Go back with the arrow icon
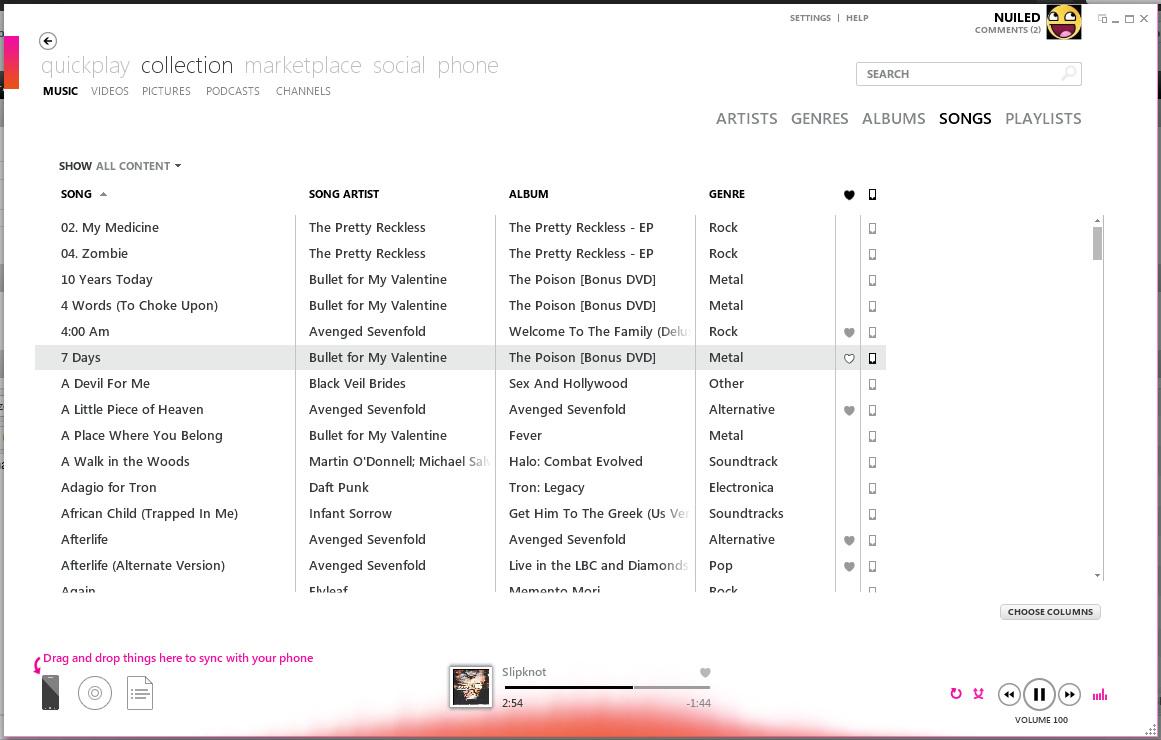The image size is (1161, 740). click(48, 41)
